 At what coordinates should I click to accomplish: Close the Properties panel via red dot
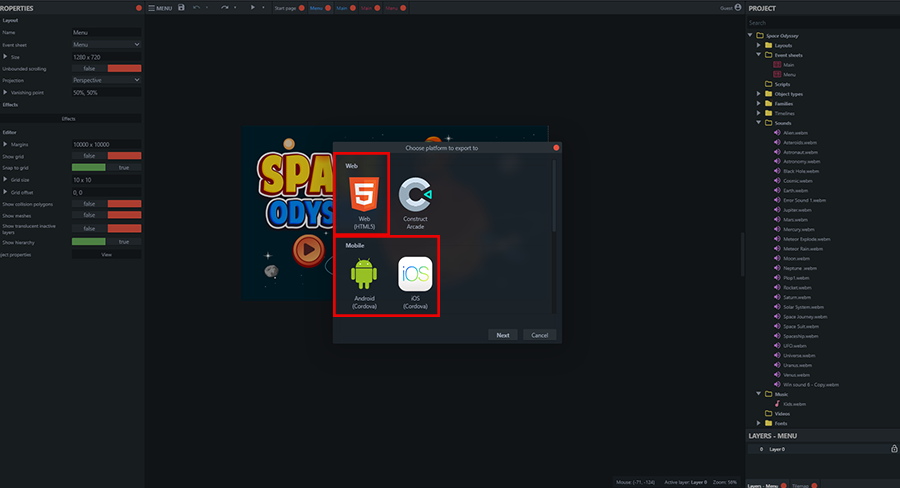138,8
